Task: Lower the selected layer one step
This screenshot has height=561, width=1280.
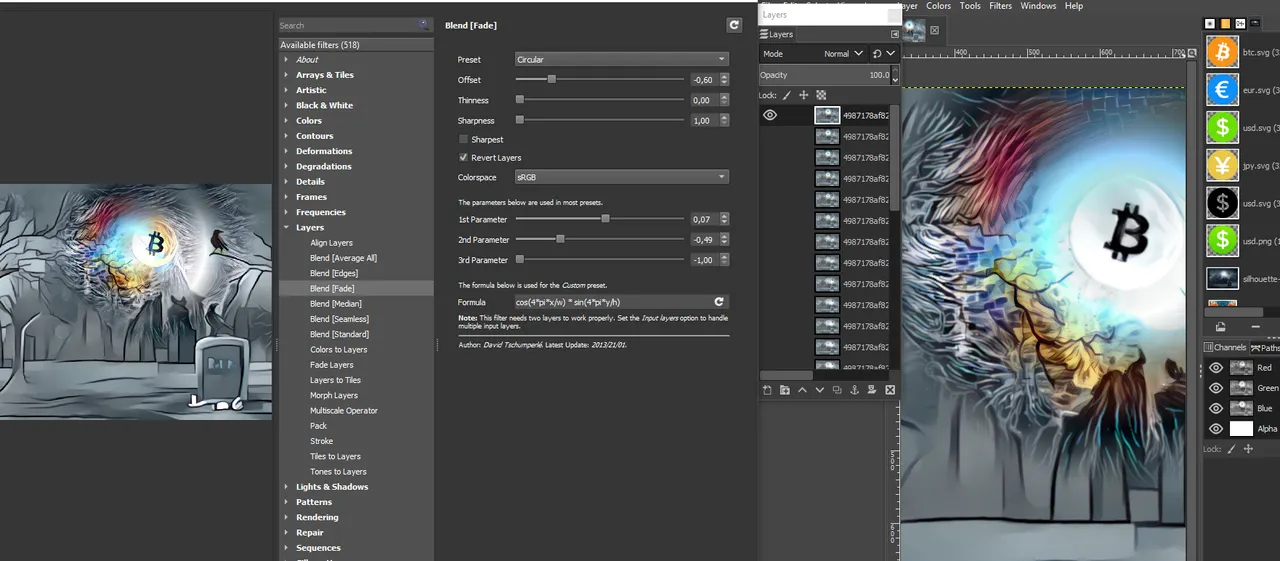Action: pyautogui.click(x=820, y=390)
